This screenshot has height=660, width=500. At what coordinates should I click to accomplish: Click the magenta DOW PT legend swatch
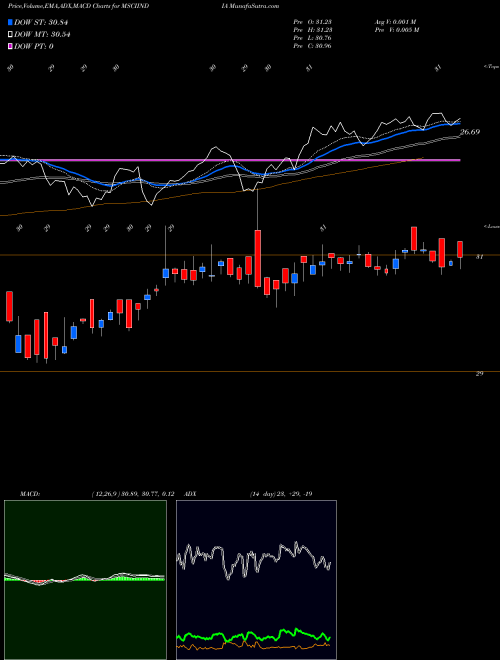click(x=10, y=46)
